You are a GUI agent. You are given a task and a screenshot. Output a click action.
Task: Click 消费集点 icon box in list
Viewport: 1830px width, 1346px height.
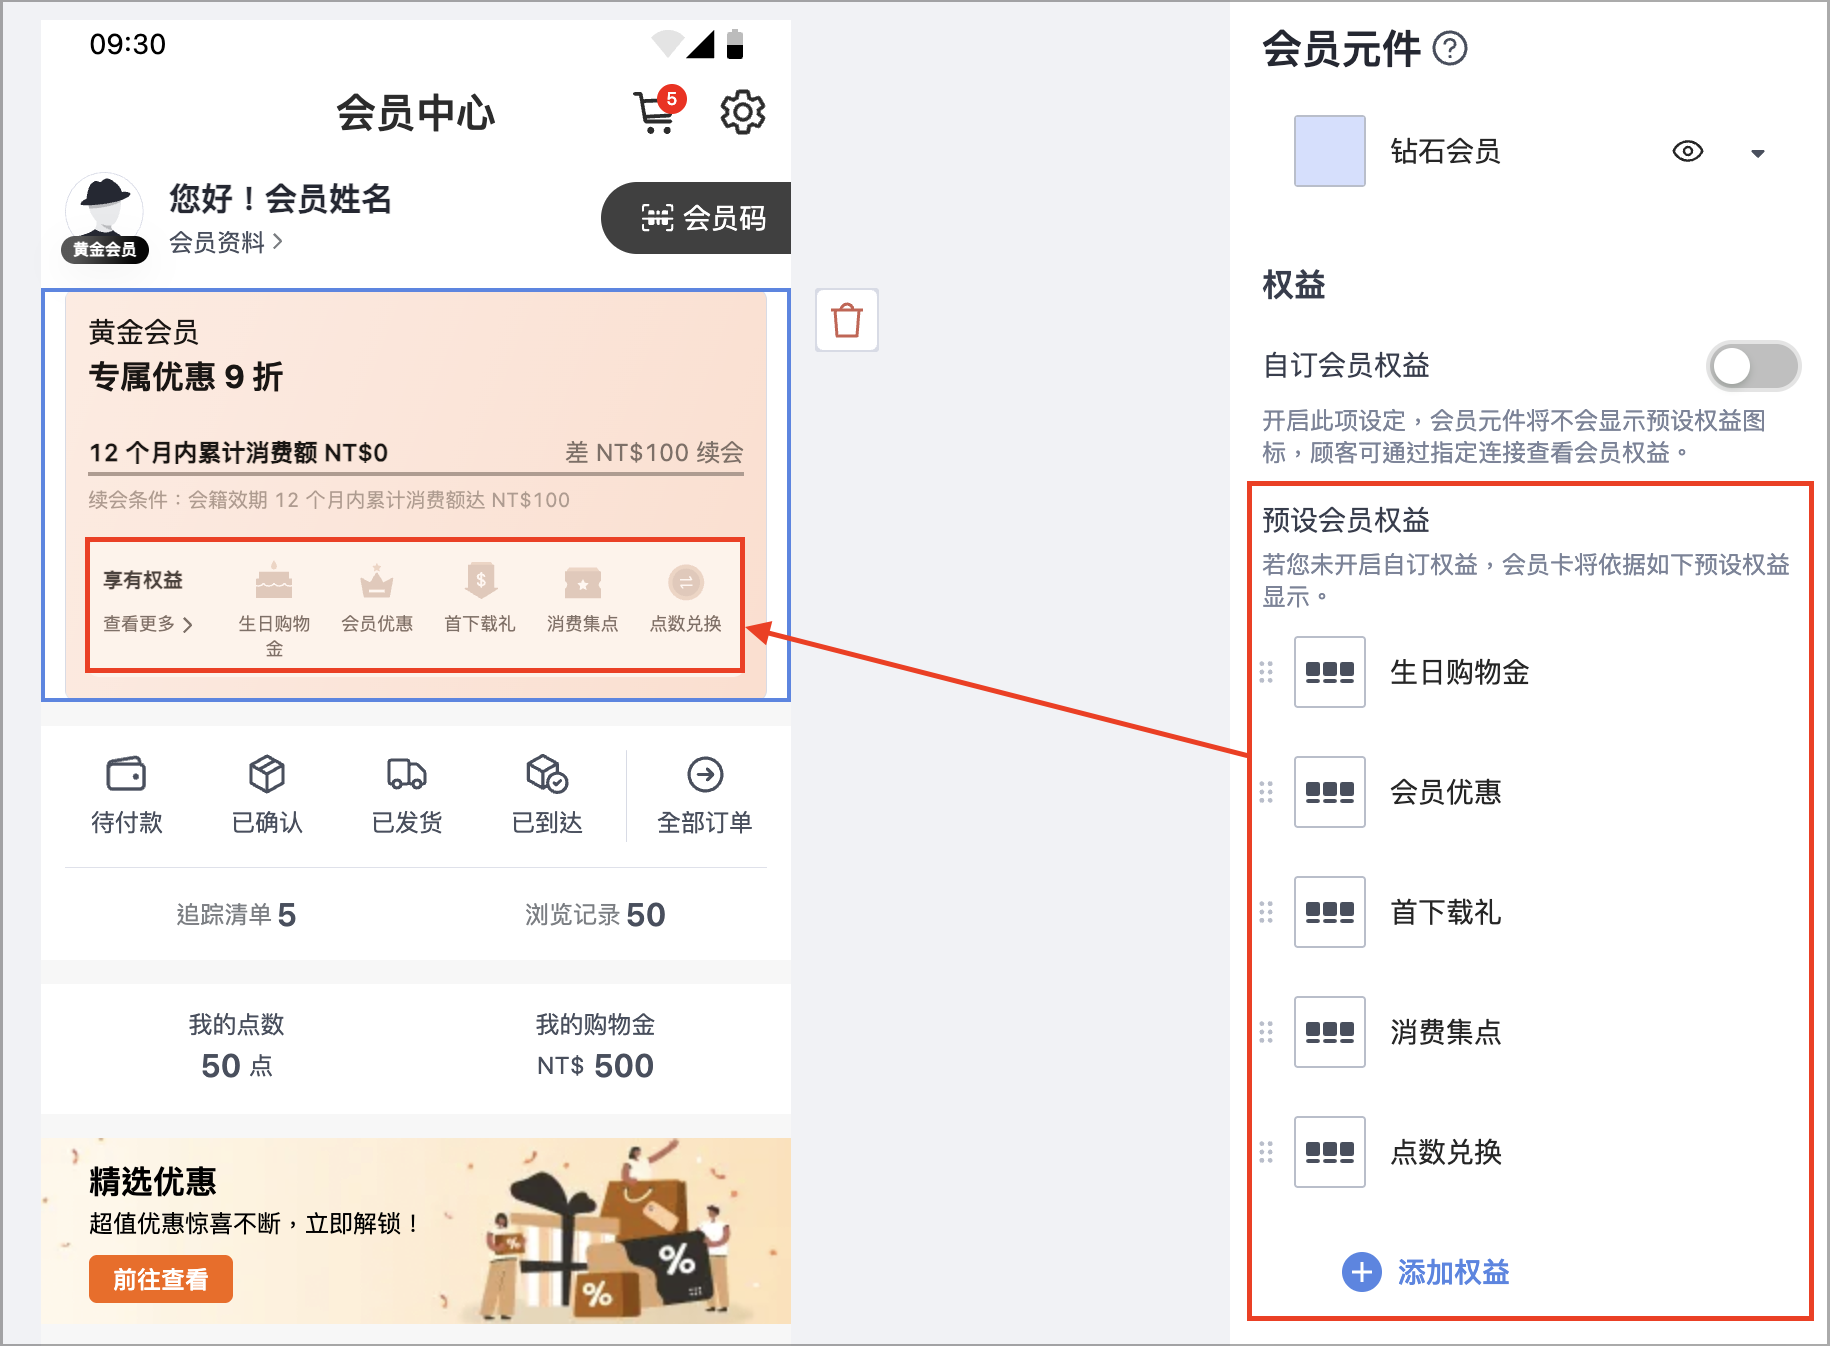tap(1330, 1032)
